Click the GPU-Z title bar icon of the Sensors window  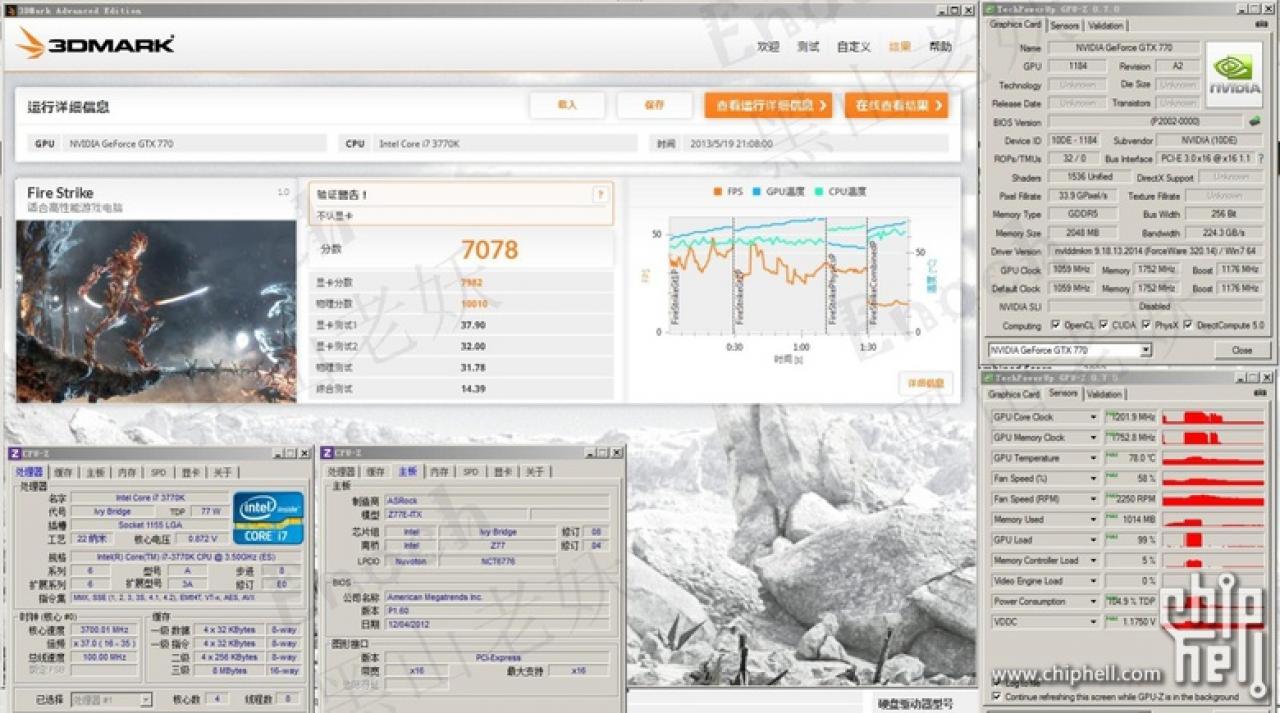click(x=989, y=378)
